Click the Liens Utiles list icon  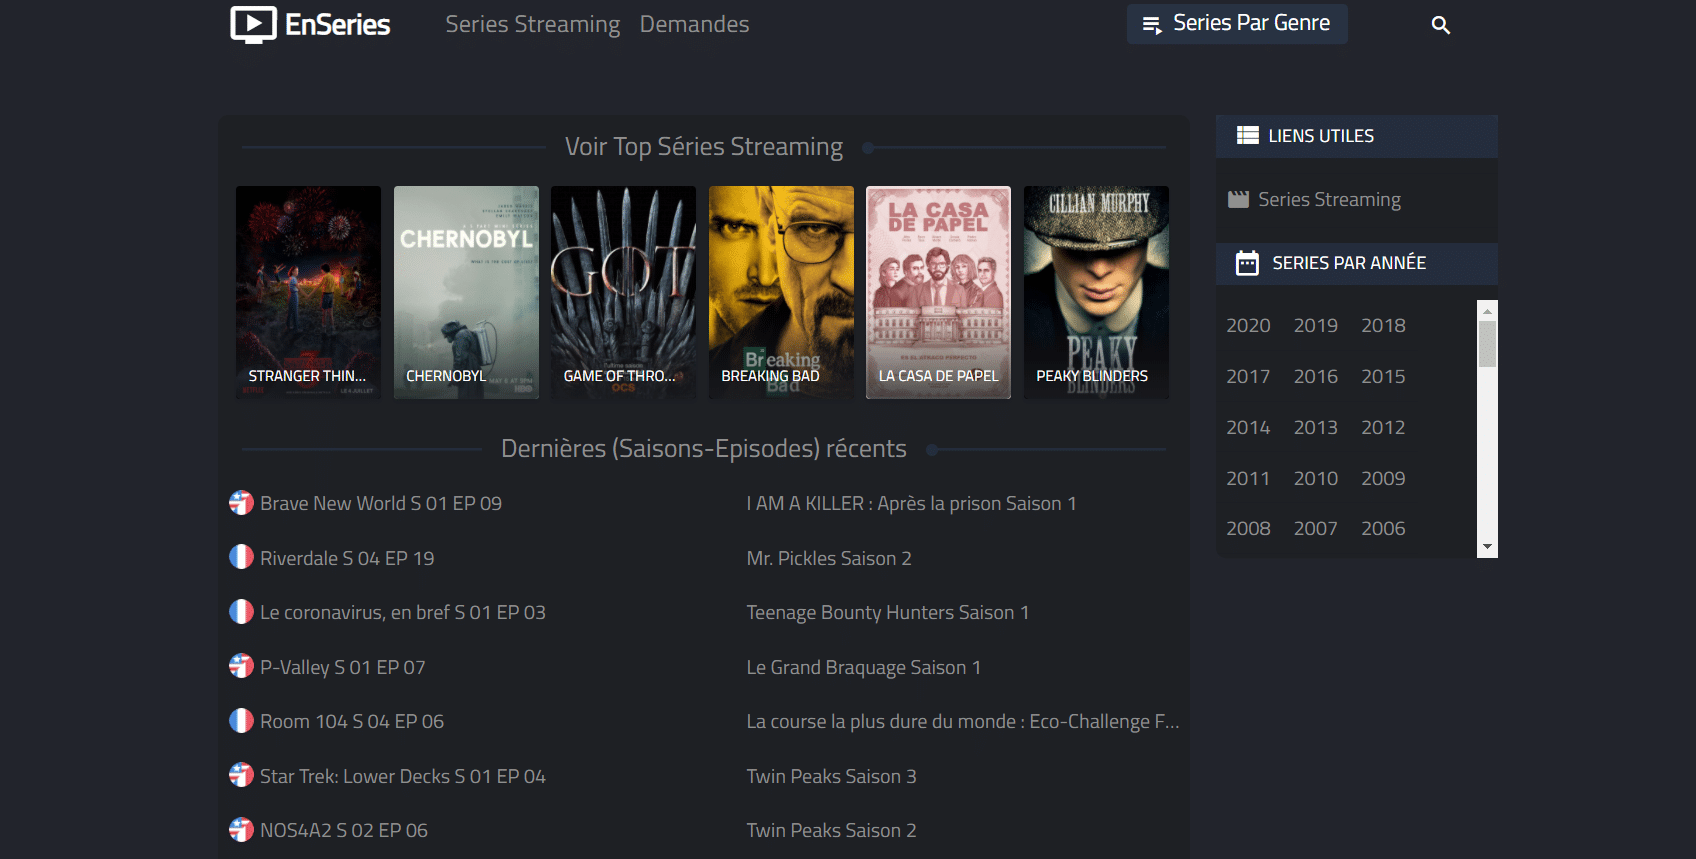click(1247, 135)
